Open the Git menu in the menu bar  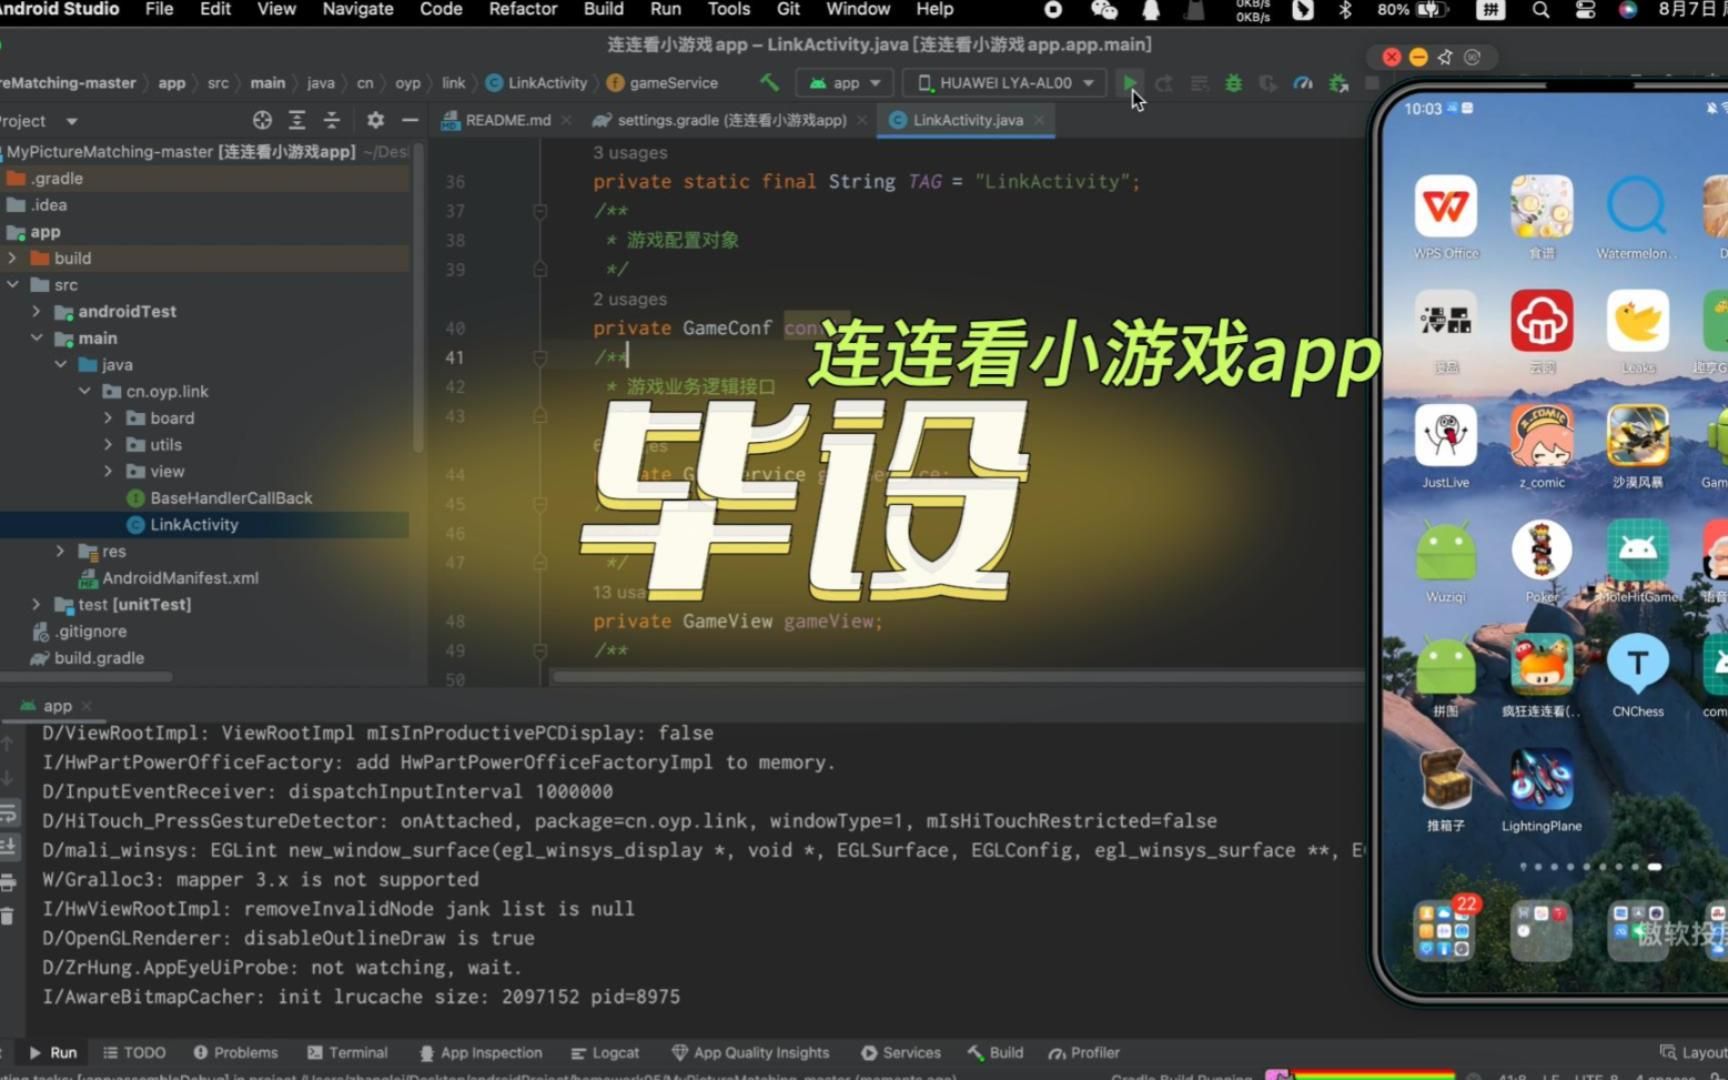[788, 9]
